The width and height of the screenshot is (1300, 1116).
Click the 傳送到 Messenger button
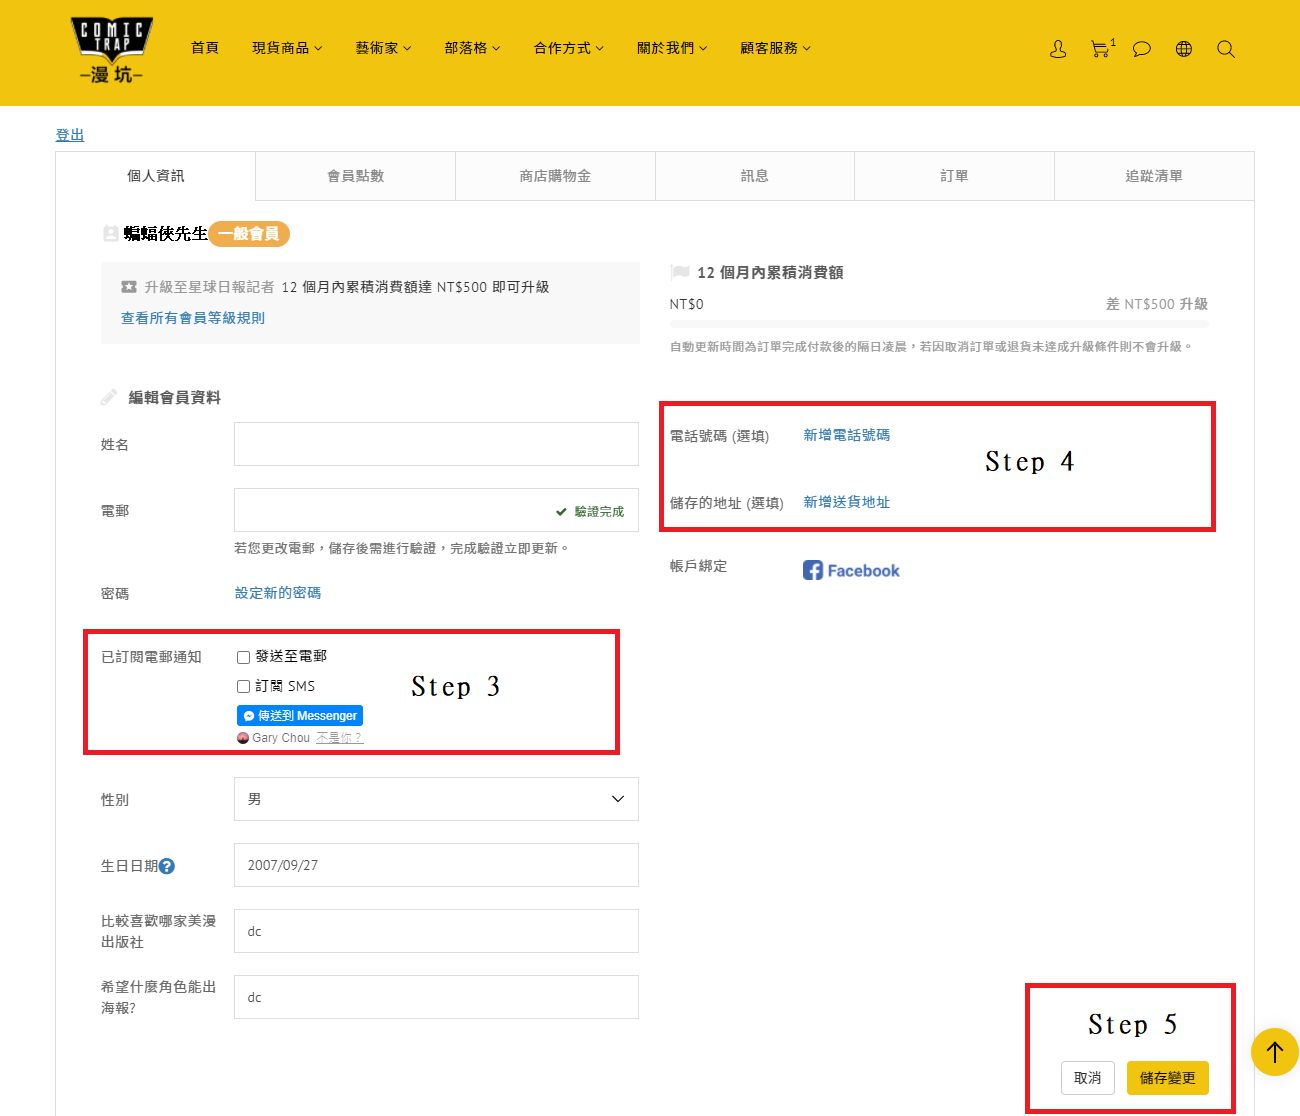[300, 716]
